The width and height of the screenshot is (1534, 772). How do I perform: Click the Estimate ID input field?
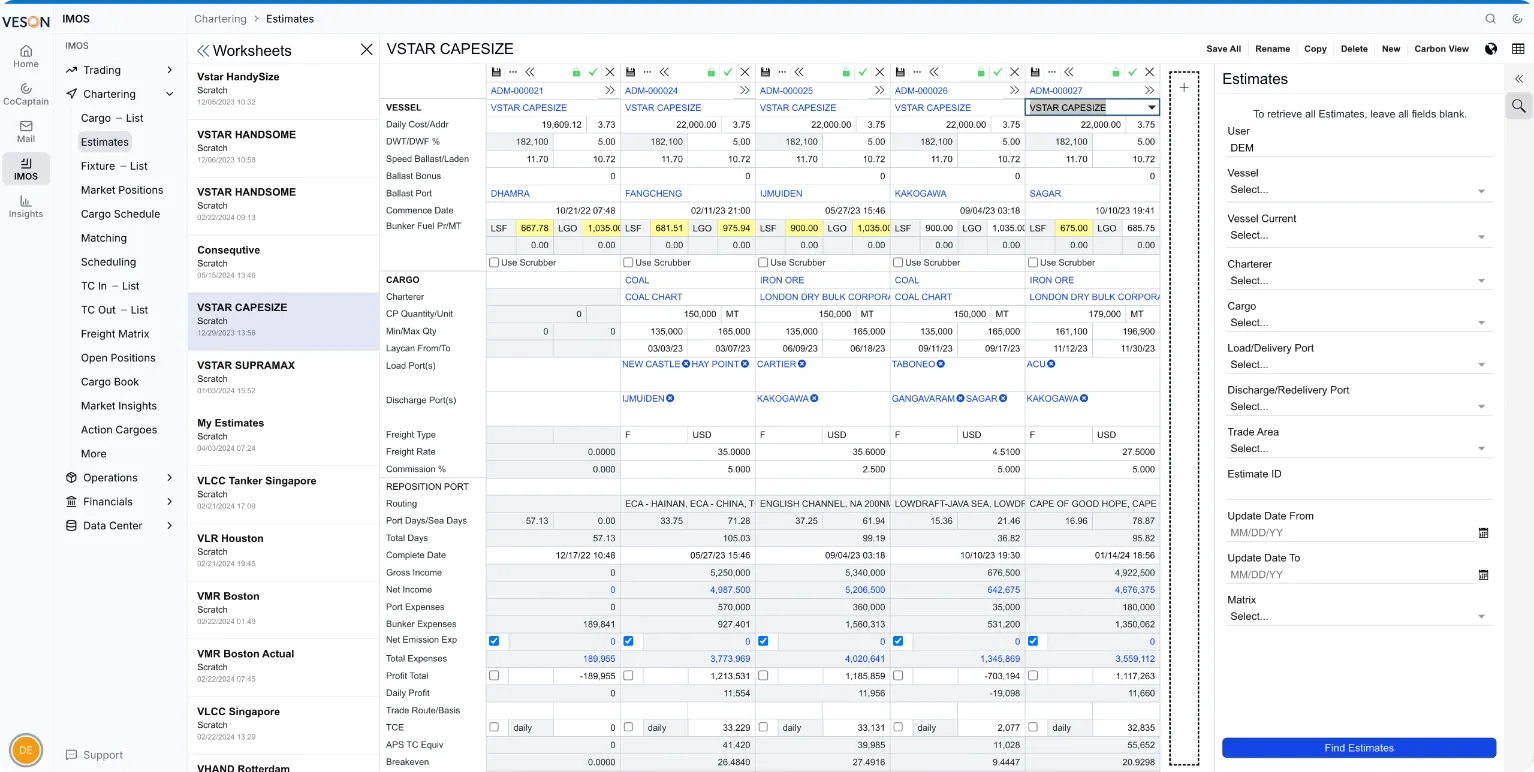[1359, 491]
